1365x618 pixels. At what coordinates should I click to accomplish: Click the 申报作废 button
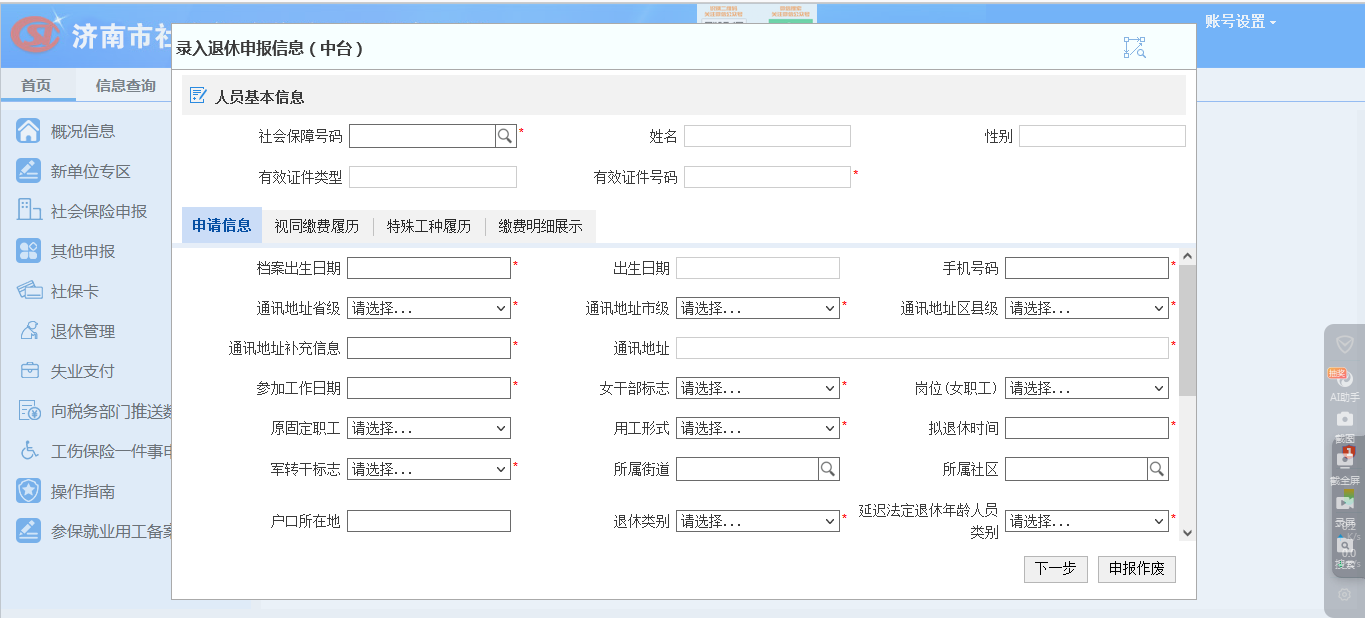1136,569
